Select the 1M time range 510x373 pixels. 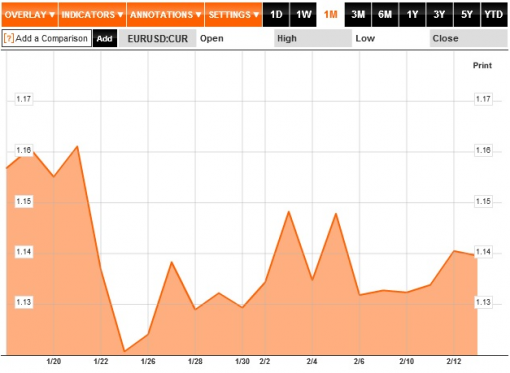click(330, 15)
